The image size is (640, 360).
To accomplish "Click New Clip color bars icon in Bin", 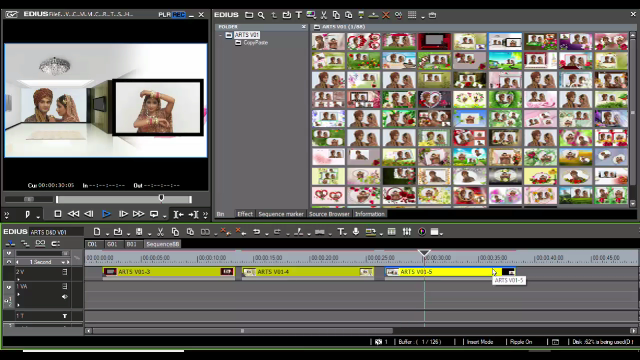I will pyautogui.click(x=311, y=15).
